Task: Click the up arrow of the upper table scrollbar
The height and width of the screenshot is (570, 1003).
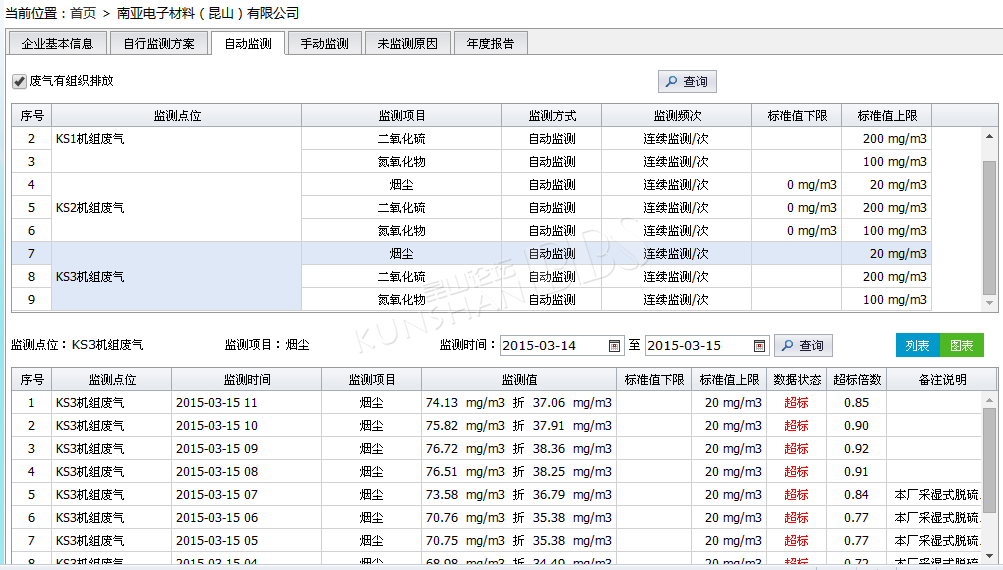Action: (x=989, y=136)
